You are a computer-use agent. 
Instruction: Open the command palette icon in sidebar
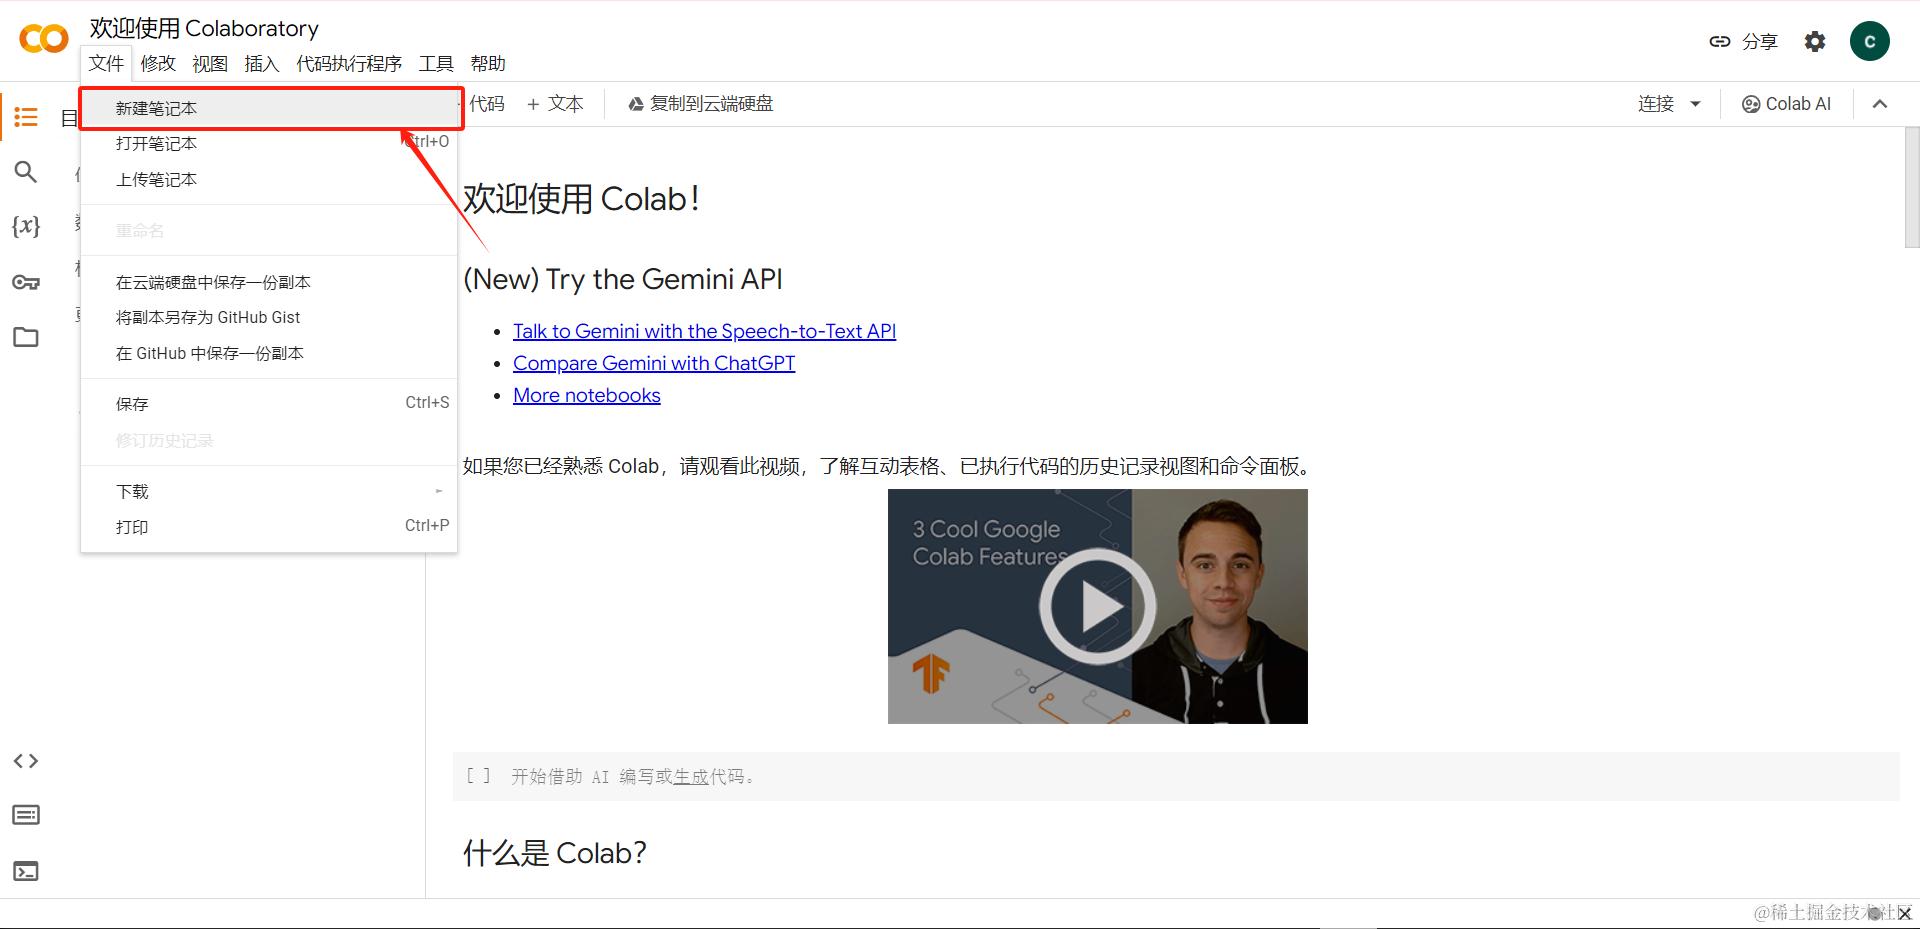[26, 815]
